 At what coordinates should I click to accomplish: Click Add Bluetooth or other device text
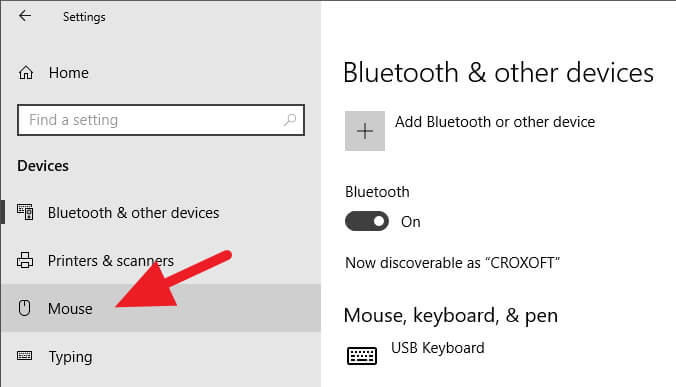[x=495, y=122]
